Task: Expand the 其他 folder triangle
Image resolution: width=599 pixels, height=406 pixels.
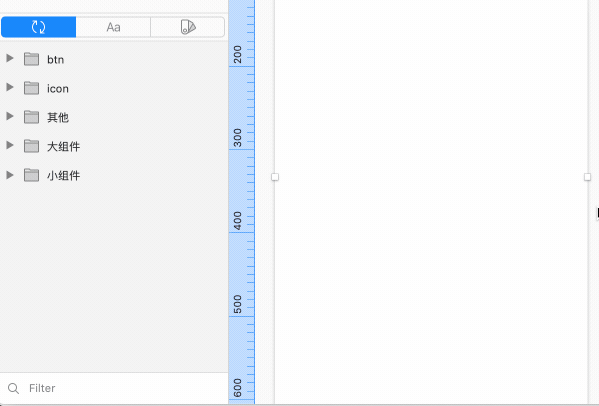Action: [10, 116]
